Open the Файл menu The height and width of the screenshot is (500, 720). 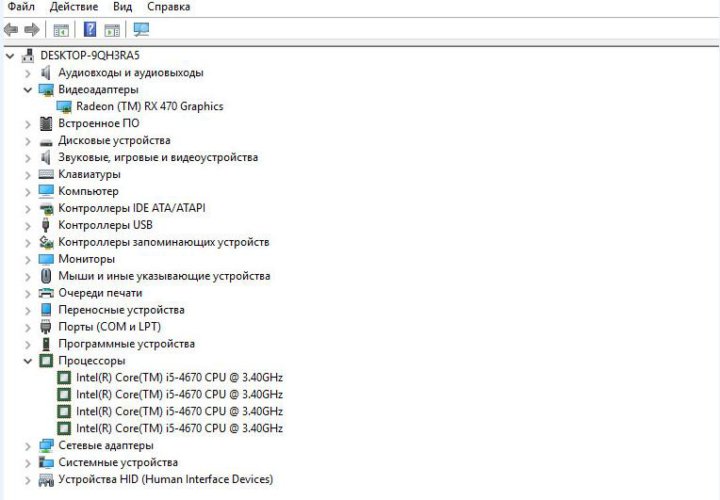pos(21,7)
